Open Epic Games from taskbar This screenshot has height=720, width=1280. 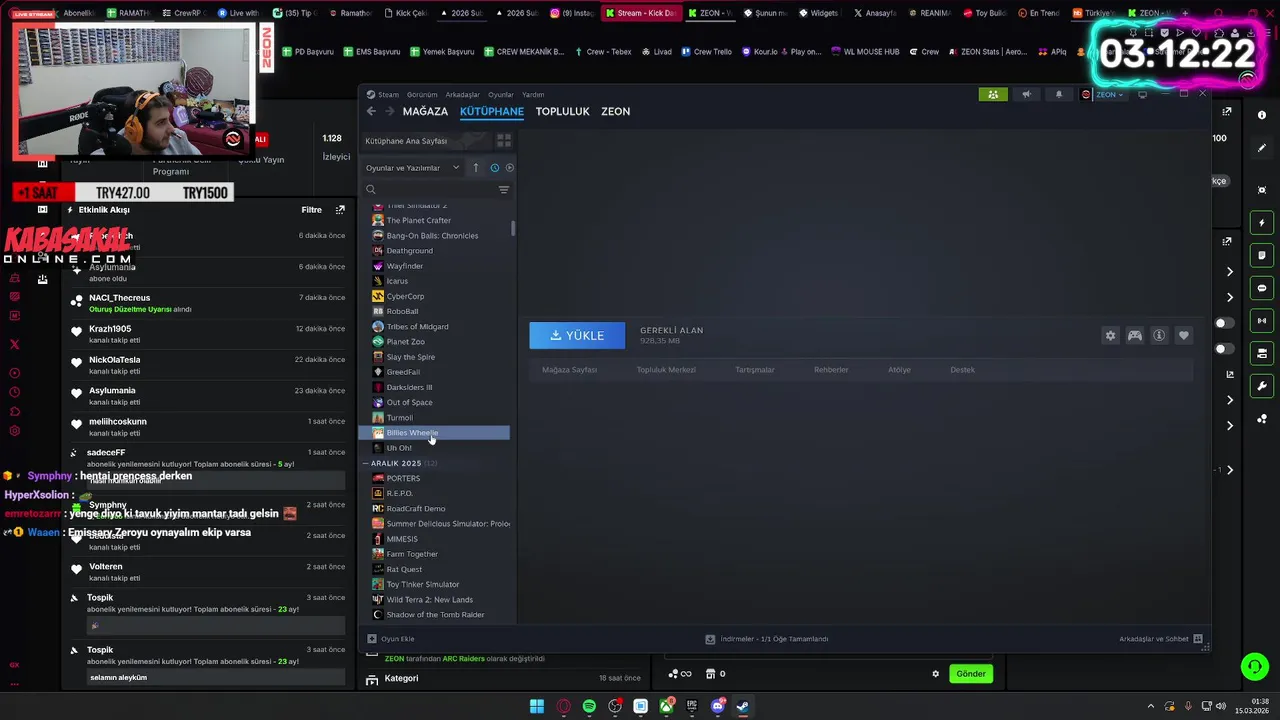691,706
